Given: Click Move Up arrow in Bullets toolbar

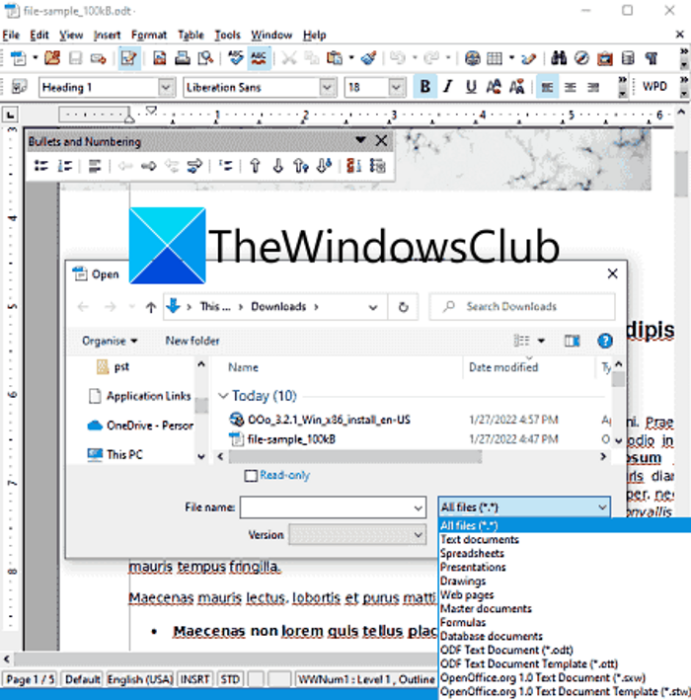Looking at the screenshot, I should click(255, 166).
